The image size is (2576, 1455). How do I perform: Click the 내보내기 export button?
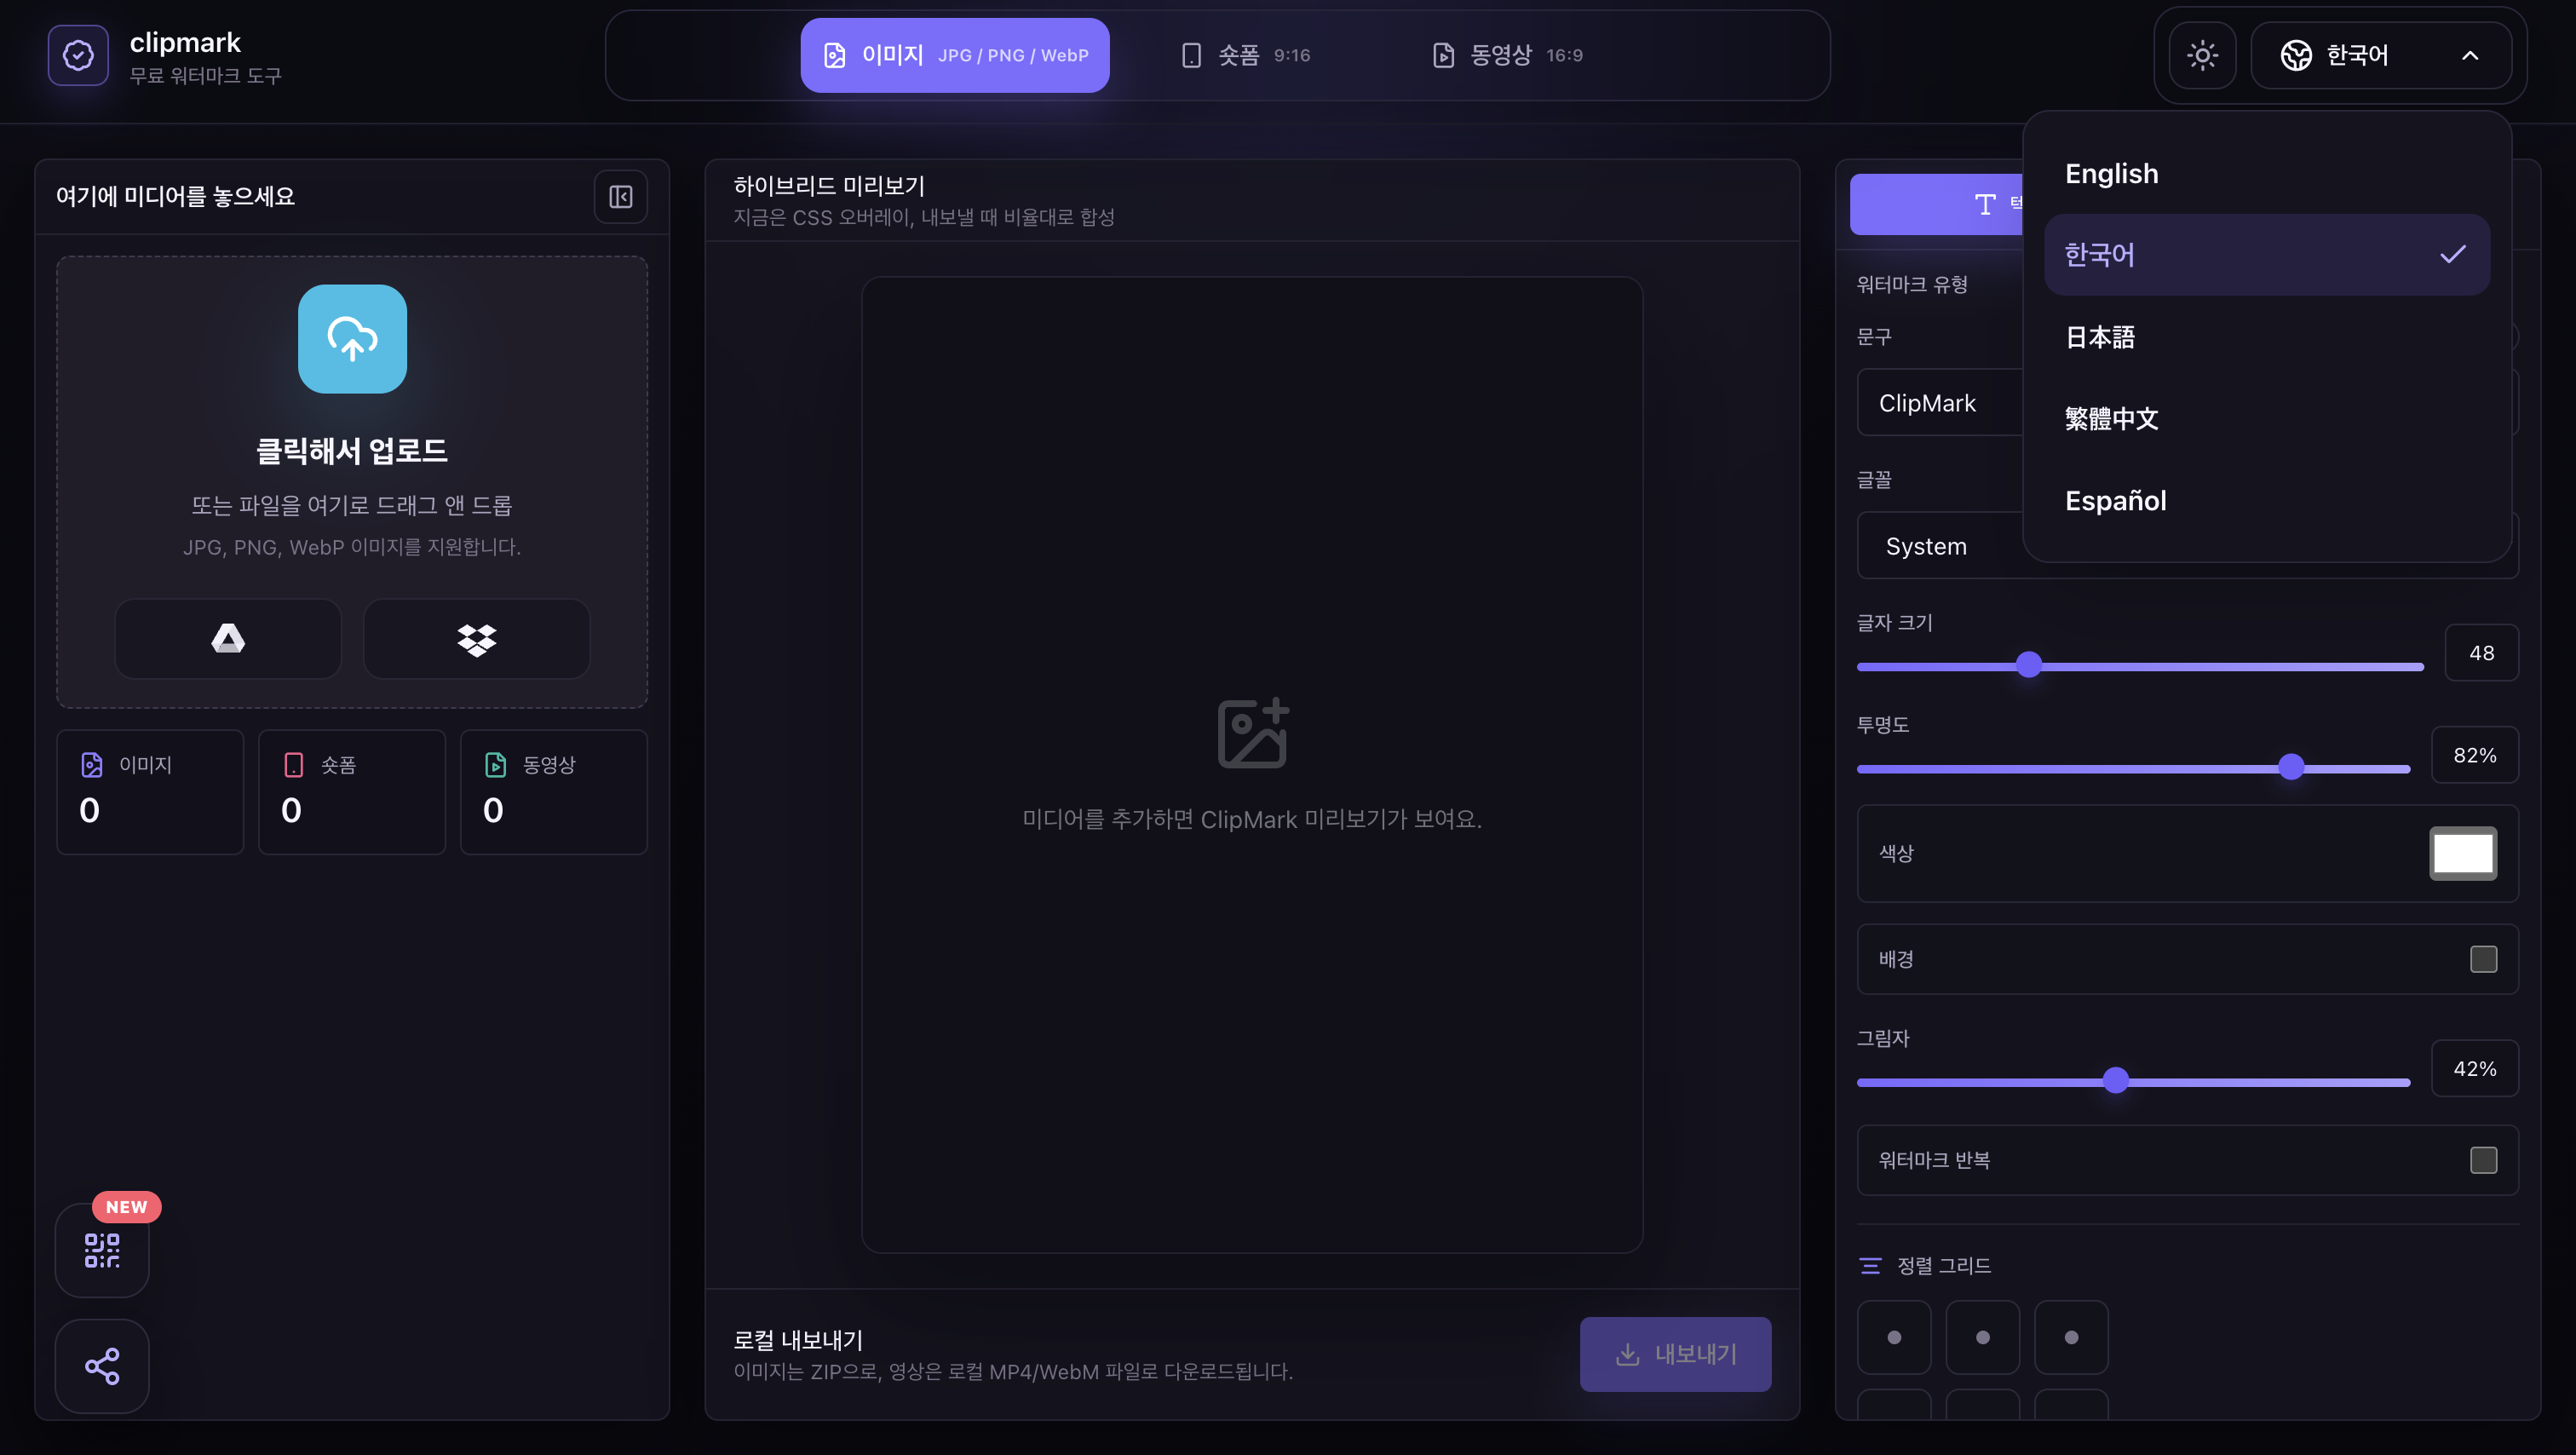[x=1675, y=1354]
